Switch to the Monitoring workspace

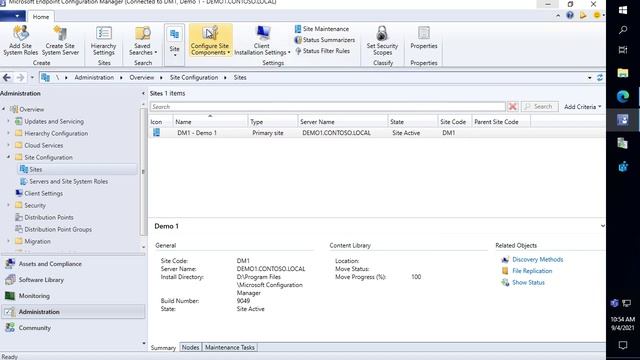73,296
